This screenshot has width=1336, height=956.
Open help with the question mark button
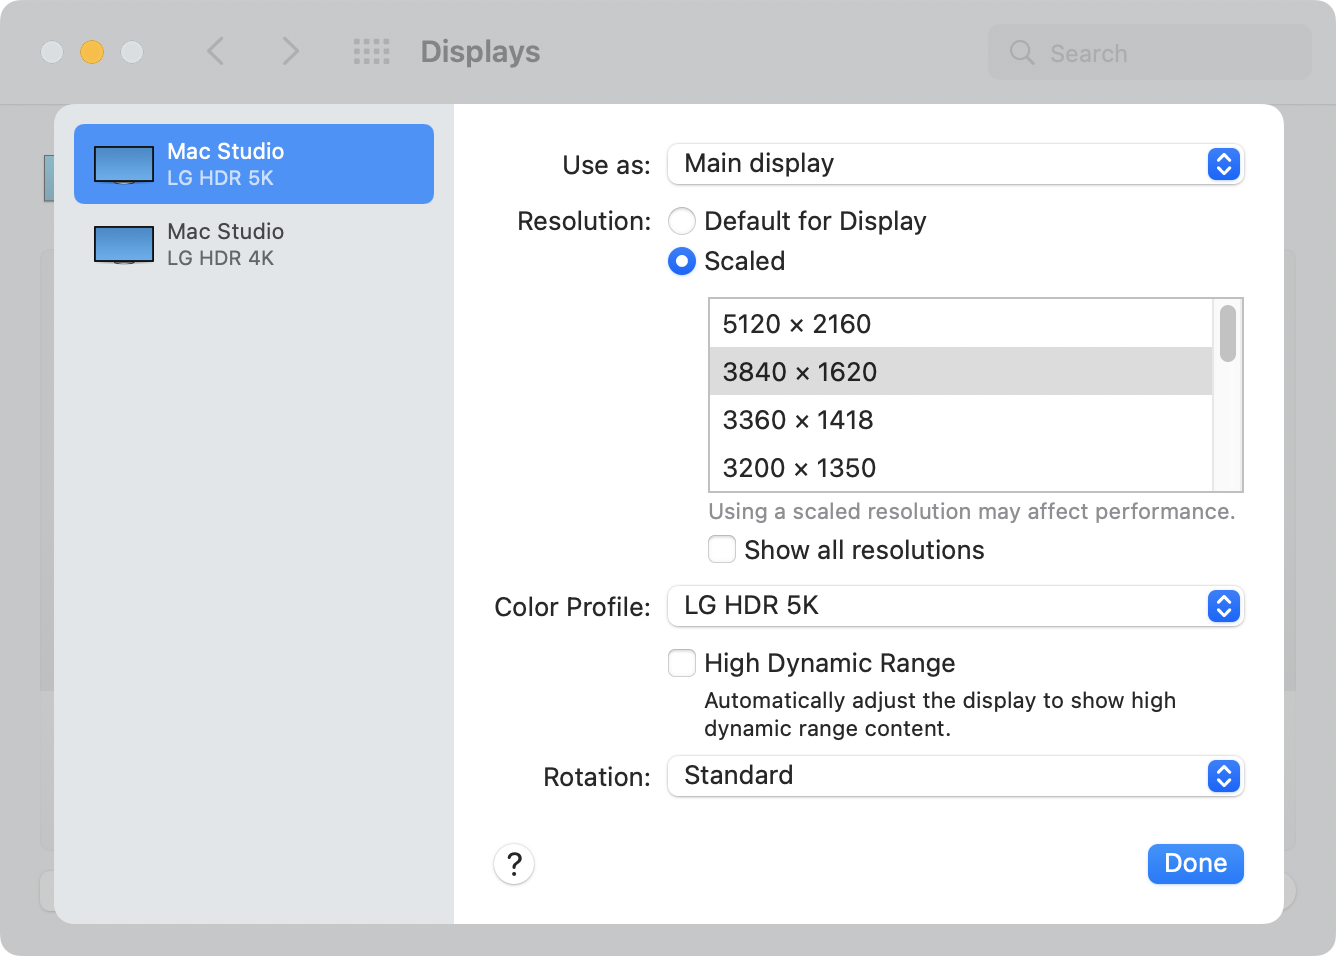pyautogui.click(x=514, y=864)
